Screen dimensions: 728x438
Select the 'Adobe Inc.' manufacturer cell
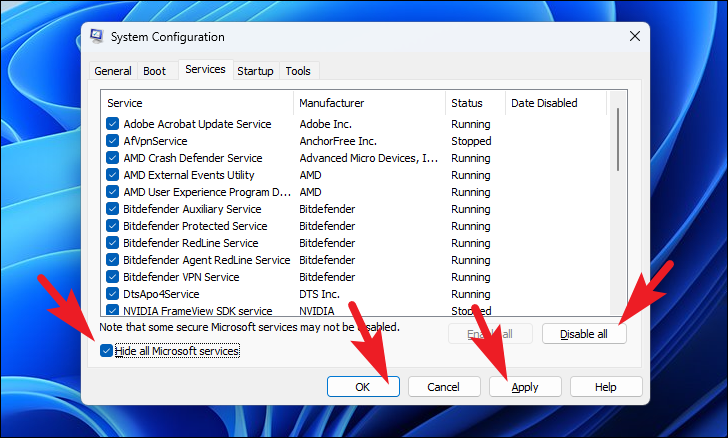(x=325, y=124)
